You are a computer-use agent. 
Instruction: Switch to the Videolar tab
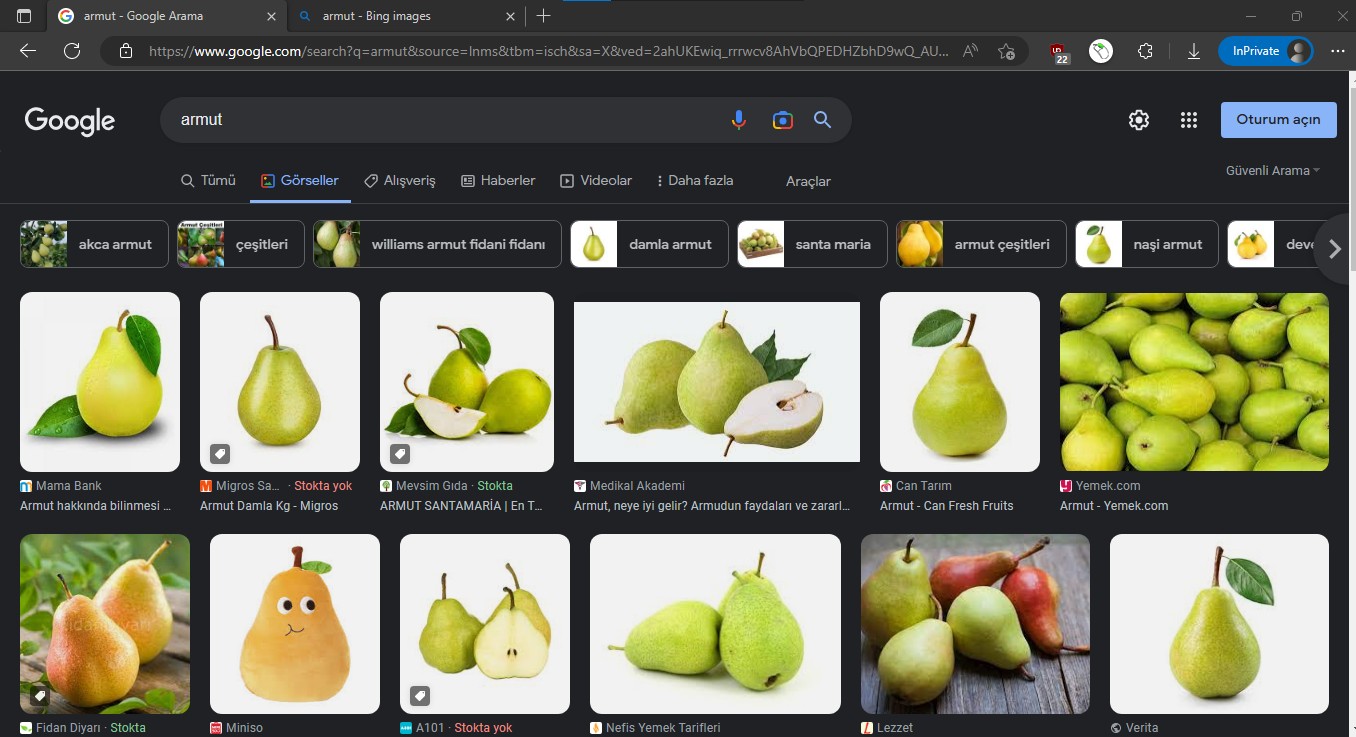coord(596,181)
